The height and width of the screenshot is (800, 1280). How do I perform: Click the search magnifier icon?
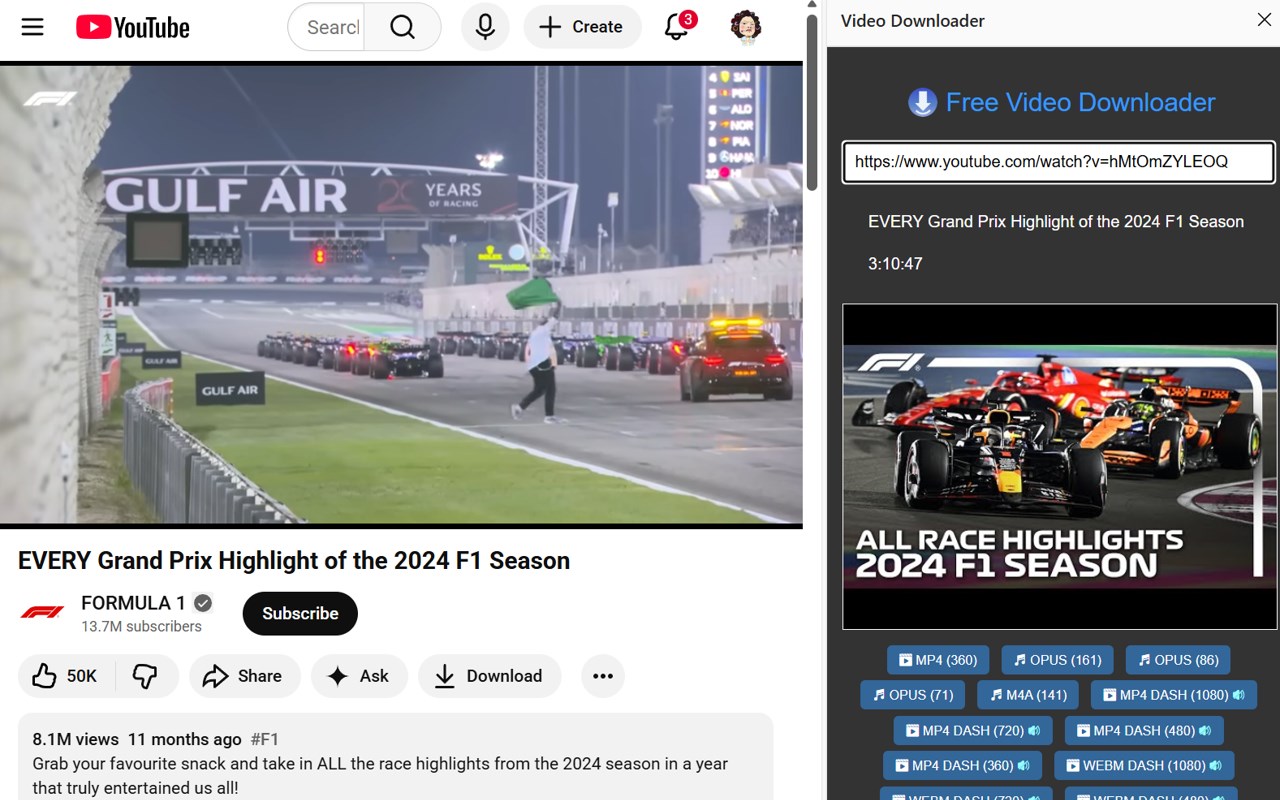click(401, 27)
